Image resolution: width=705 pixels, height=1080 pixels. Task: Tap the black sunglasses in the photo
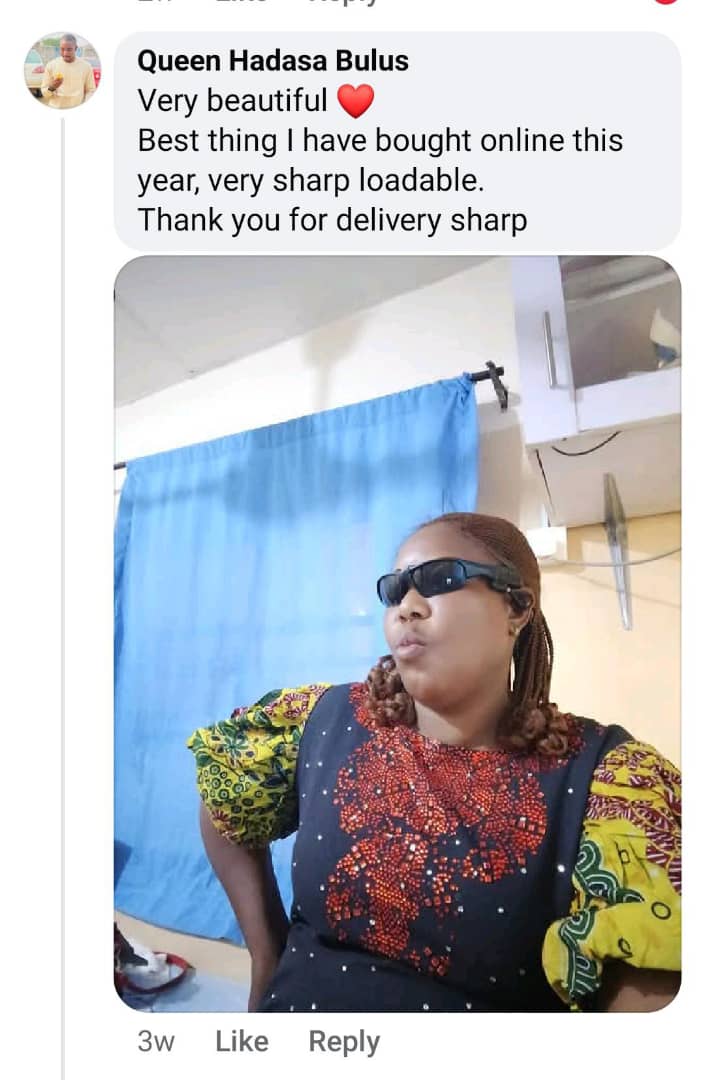pos(448,580)
